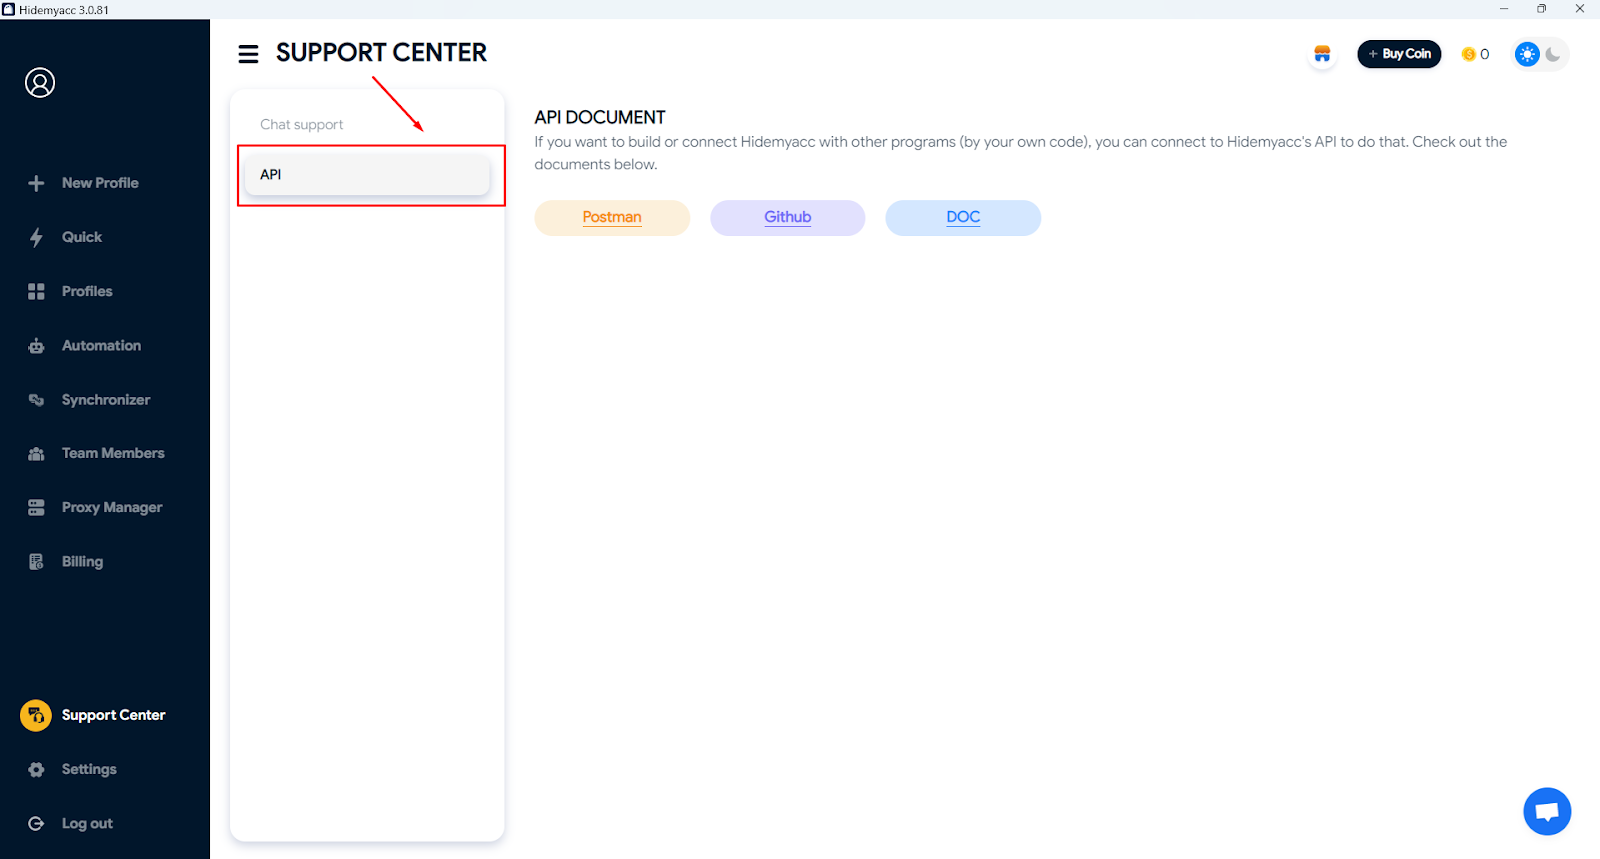Image resolution: width=1600 pixels, height=859 pixels.
Task: Open the user account avatar icon
Action: tap(40, 83)
